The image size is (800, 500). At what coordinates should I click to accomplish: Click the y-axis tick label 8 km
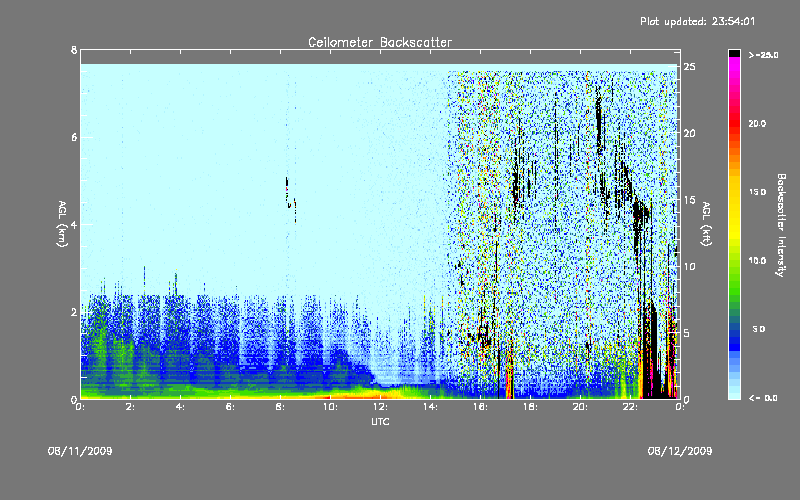tap(74, 50)
